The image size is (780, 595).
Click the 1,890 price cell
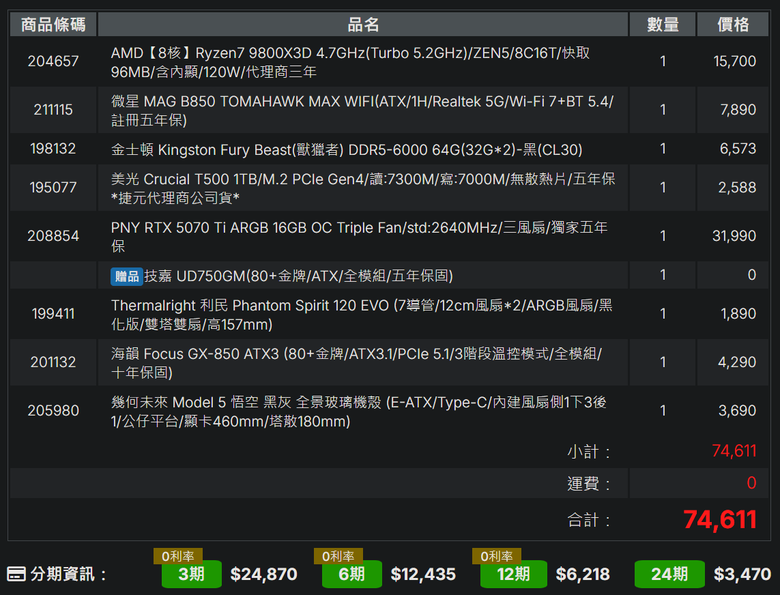(738, 314)
